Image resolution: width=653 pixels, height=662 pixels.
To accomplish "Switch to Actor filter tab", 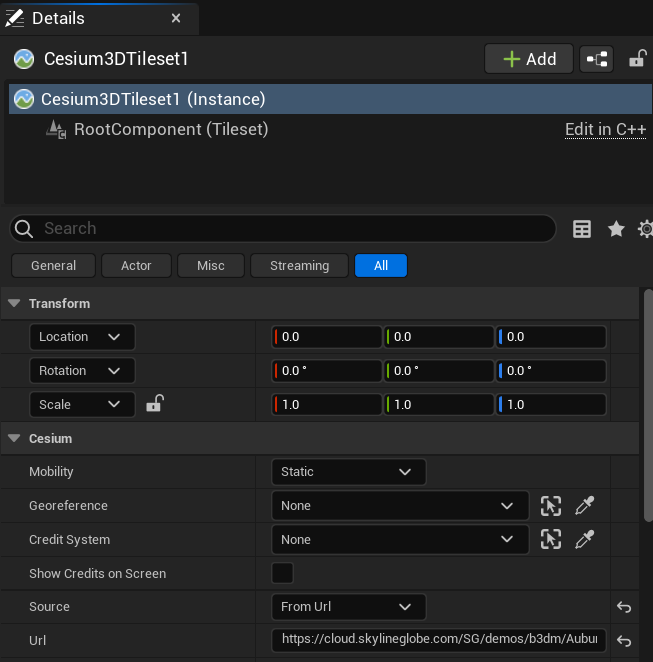I will [136, 266].
